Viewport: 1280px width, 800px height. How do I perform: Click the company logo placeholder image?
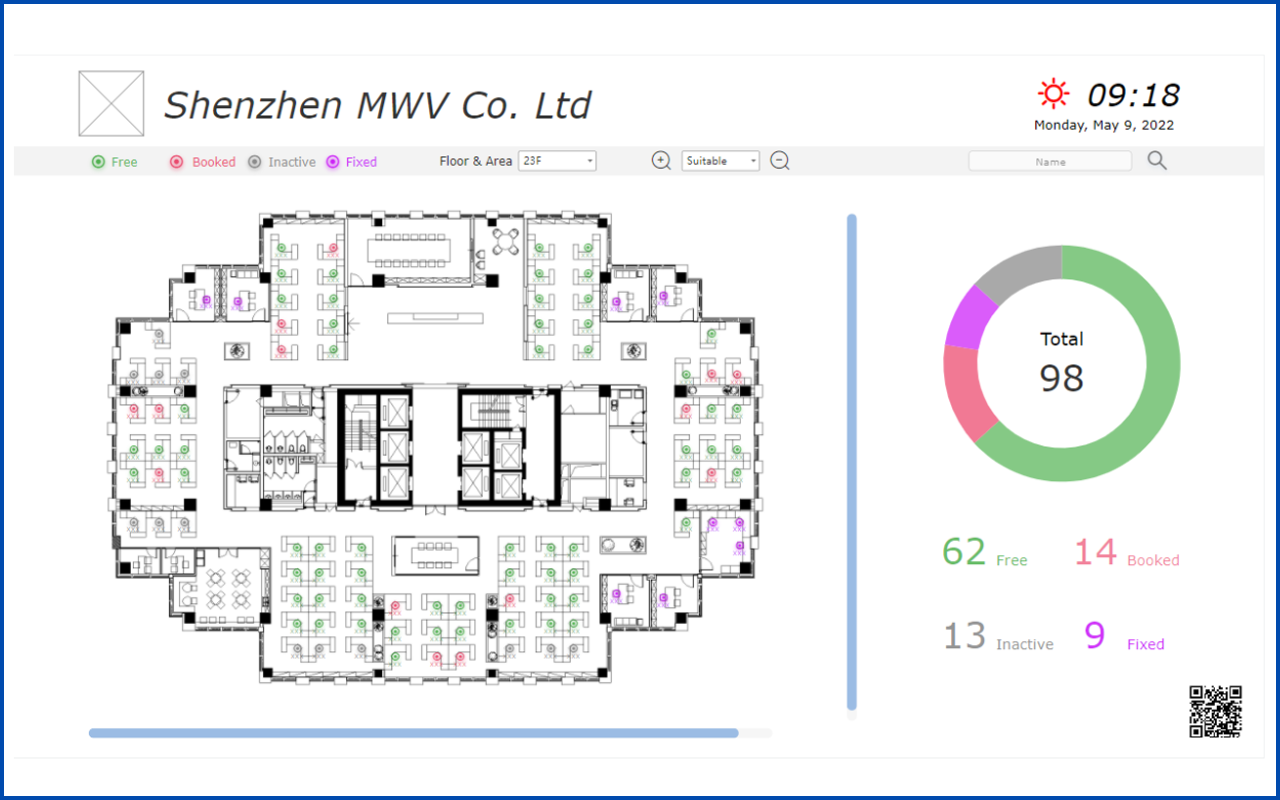tap(111, 103)
